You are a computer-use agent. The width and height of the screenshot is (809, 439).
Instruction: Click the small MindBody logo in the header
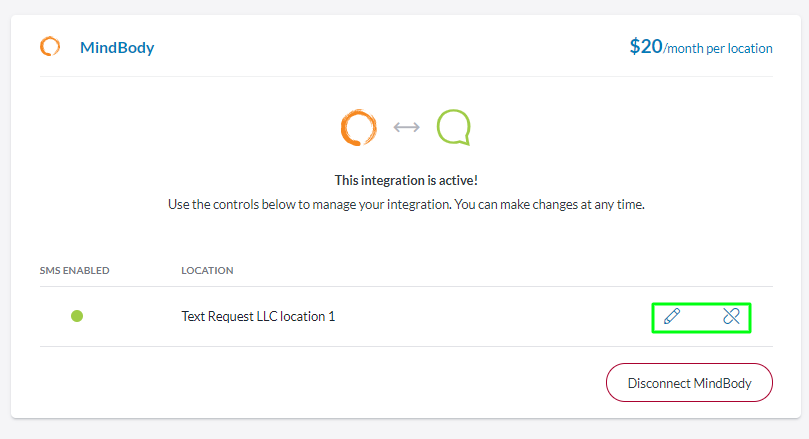pyautogui.click(x=50, y=46)
